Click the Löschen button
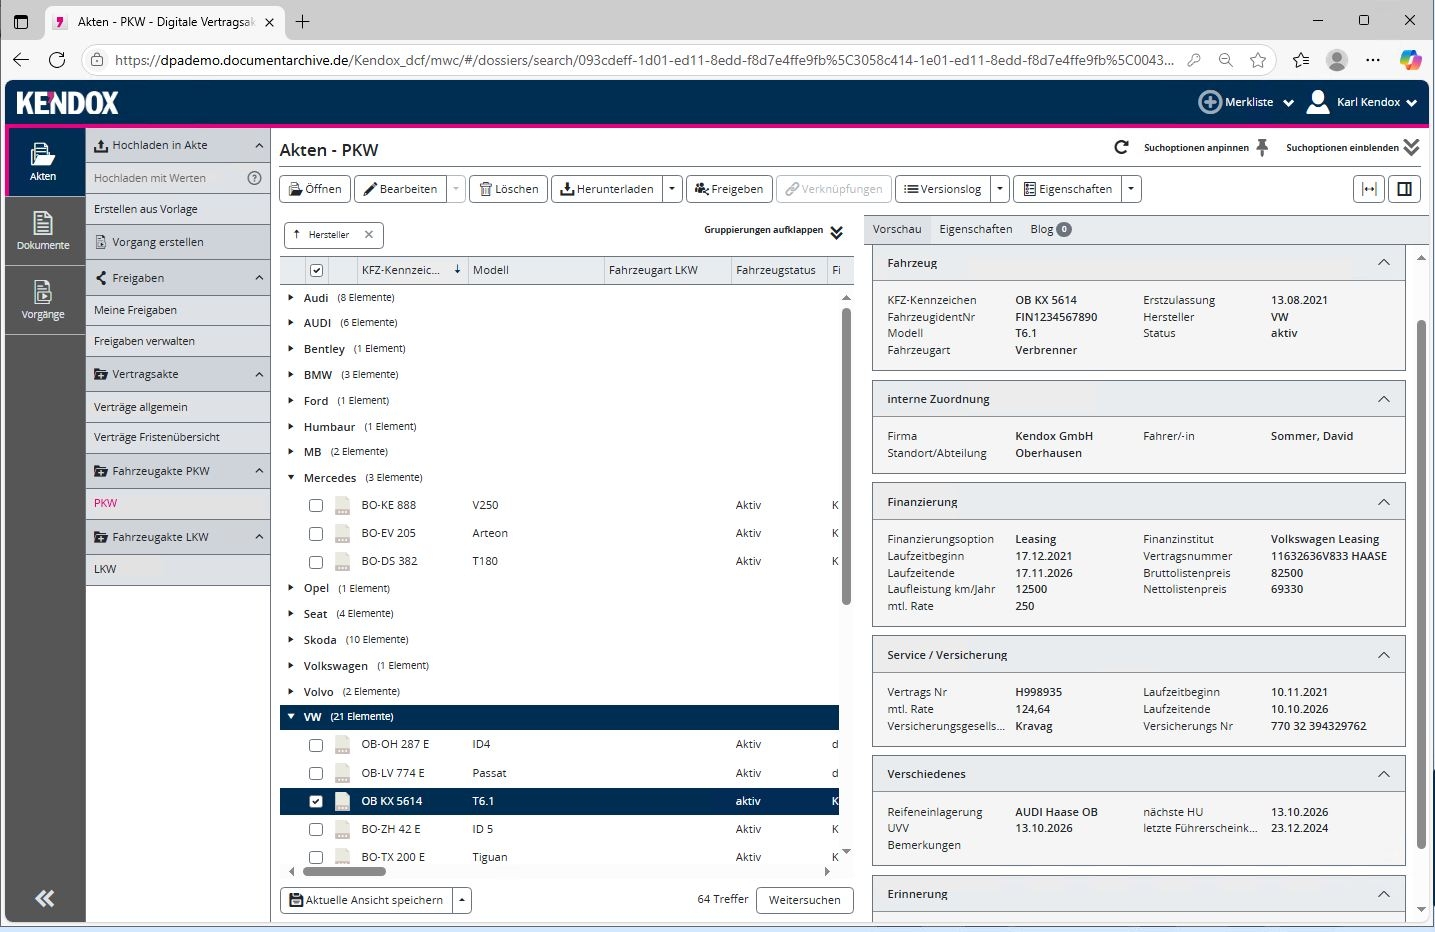Viewport: 1435px width, 932px height. (x=508, y=189)
